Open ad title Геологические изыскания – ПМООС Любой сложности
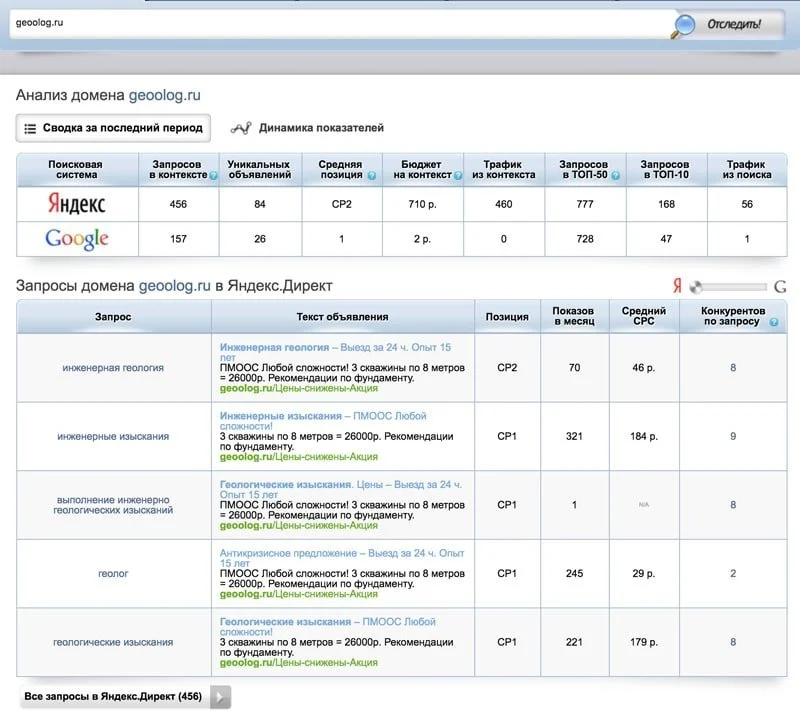This screenshot has height=714, width=800. pyautogui.click(x=328, y=627)
